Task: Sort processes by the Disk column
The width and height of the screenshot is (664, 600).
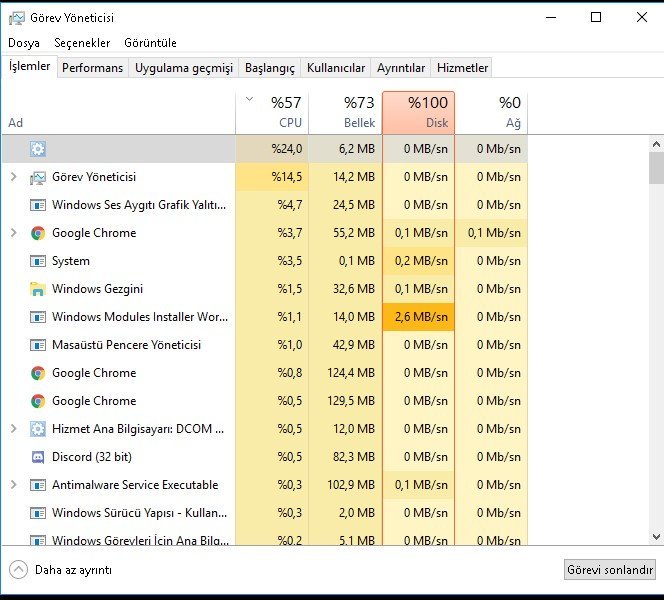Action: [418, 112]
